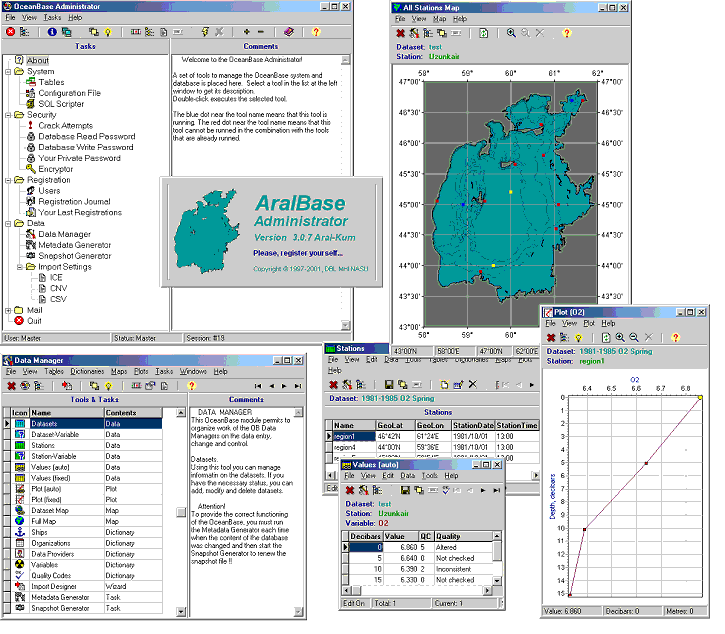This screenshot has width=725, height=634.
Task: Click vertical scrollbar thumb in Values table
Action: click(497, 551)
